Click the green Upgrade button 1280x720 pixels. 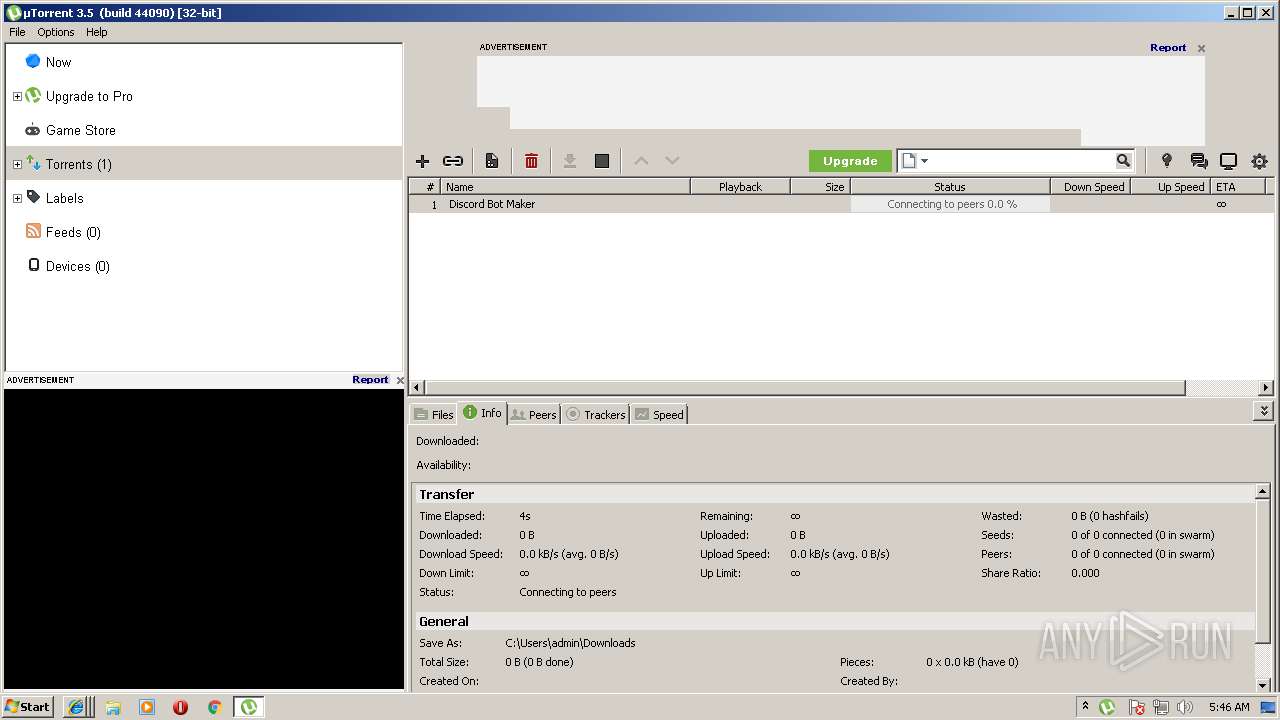pos(850,161)
